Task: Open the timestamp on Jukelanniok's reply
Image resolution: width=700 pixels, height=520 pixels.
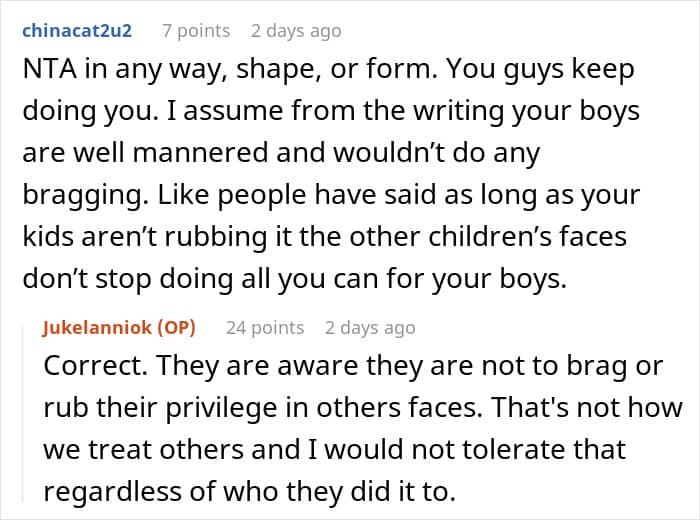Action: tap(370, 327)
